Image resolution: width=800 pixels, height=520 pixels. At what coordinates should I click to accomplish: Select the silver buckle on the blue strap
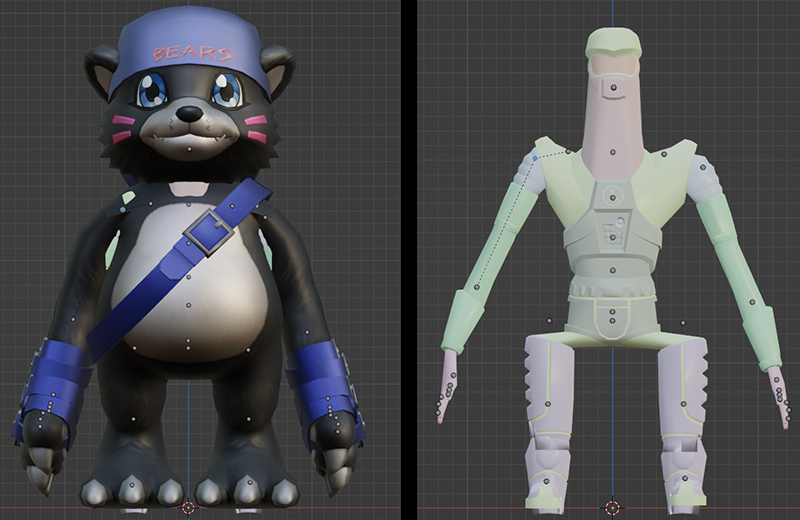point(209,233)
